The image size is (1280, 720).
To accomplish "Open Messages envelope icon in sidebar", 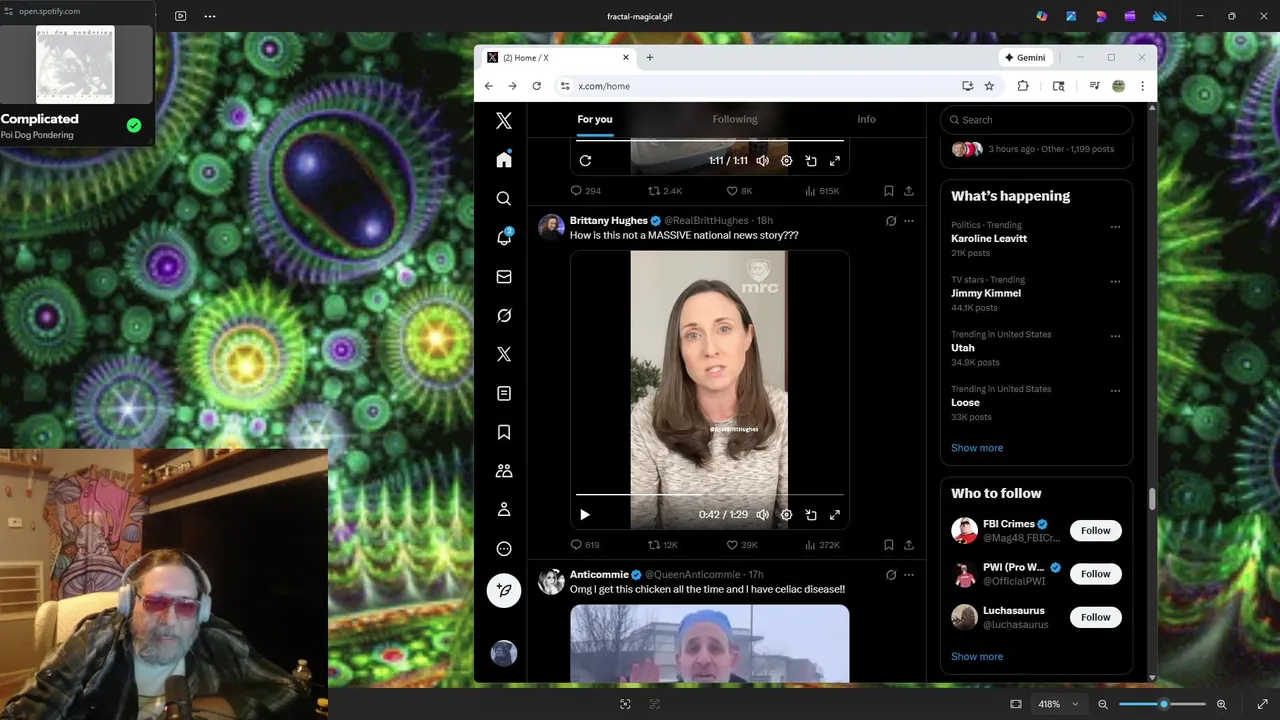I will pos(504,277).
